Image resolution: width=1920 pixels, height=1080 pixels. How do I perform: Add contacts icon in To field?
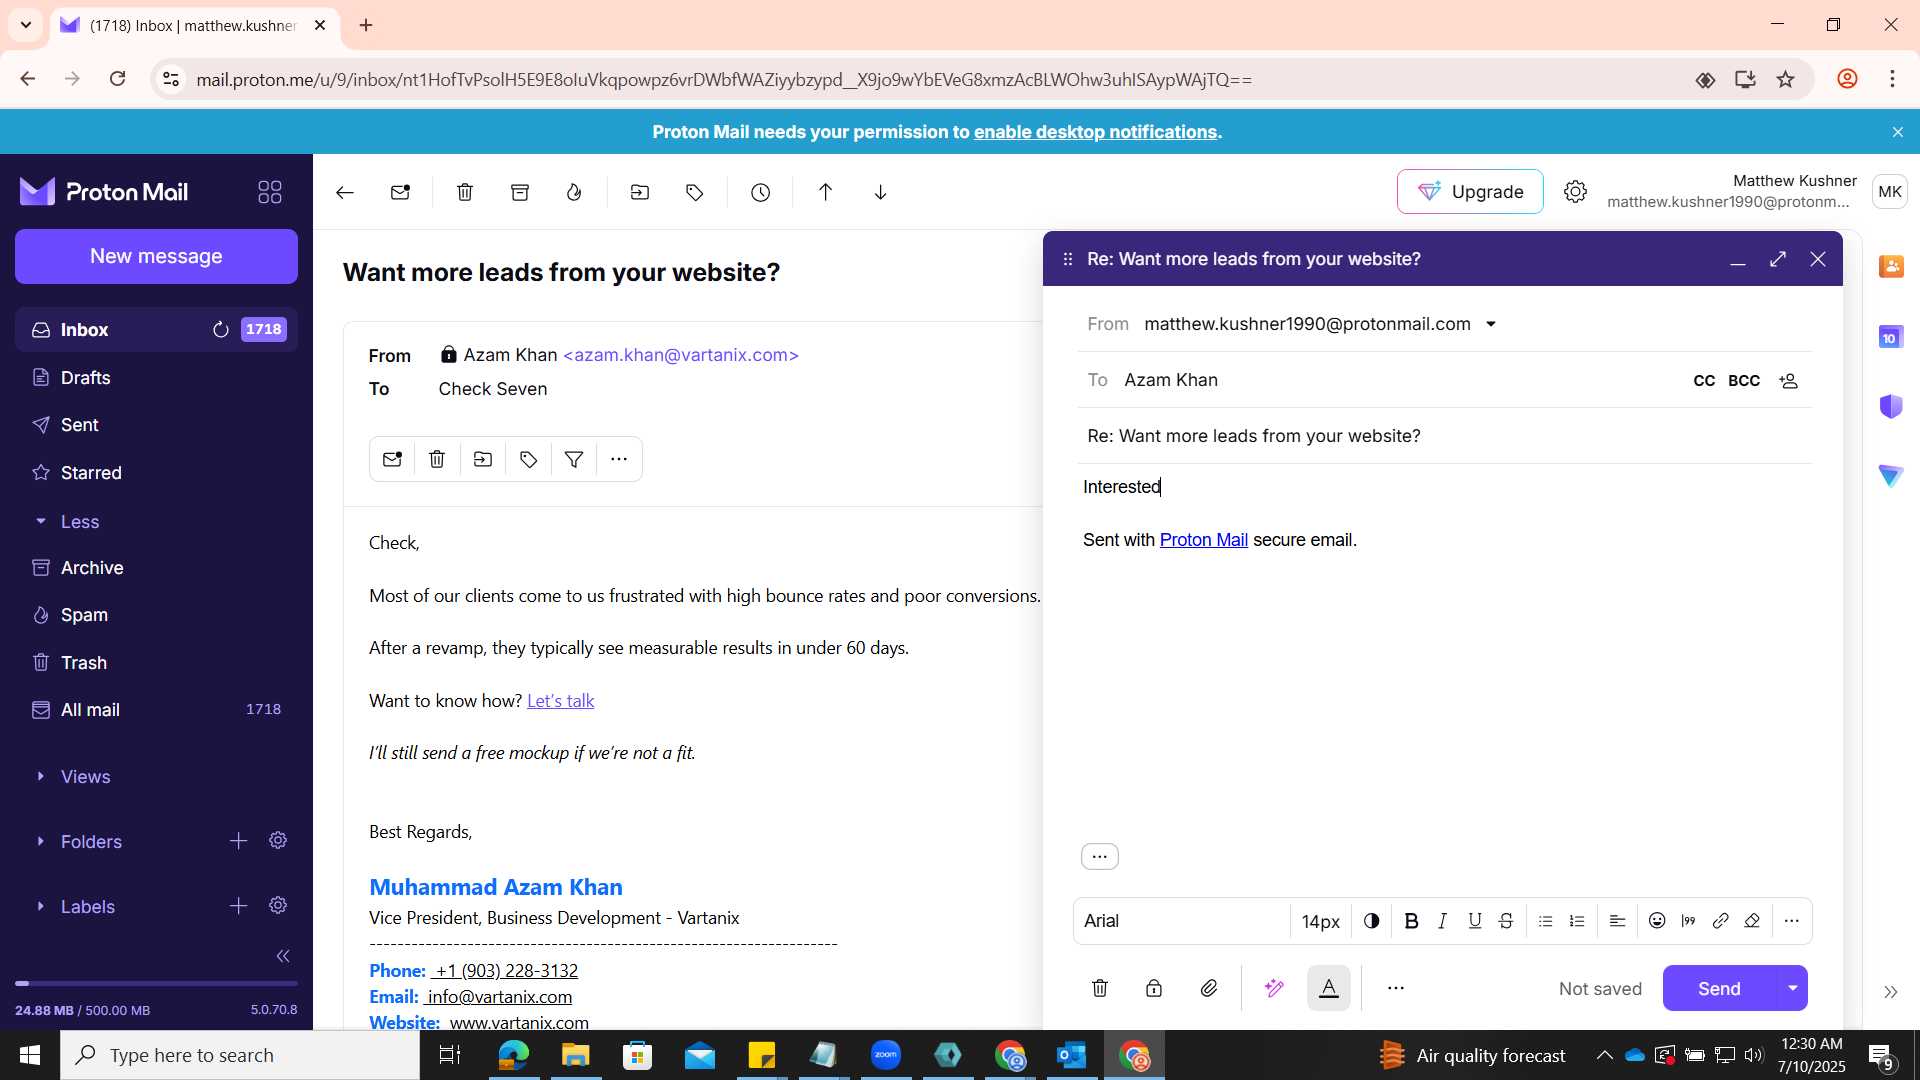1789,381
